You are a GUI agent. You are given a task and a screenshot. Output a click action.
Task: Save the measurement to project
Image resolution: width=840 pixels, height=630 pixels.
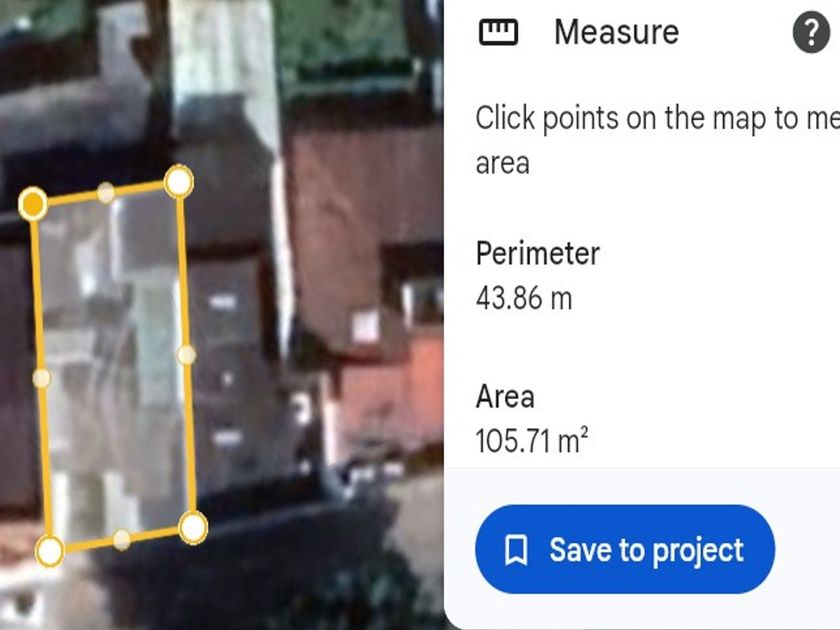(625, 549)
